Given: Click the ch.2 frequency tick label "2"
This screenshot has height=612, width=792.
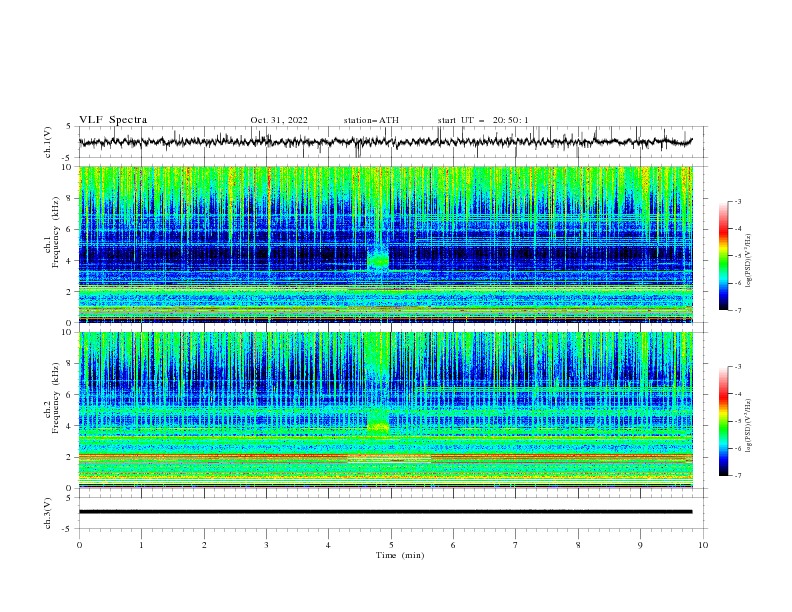Looking at the screenshot, I should (x=69, y=457).
